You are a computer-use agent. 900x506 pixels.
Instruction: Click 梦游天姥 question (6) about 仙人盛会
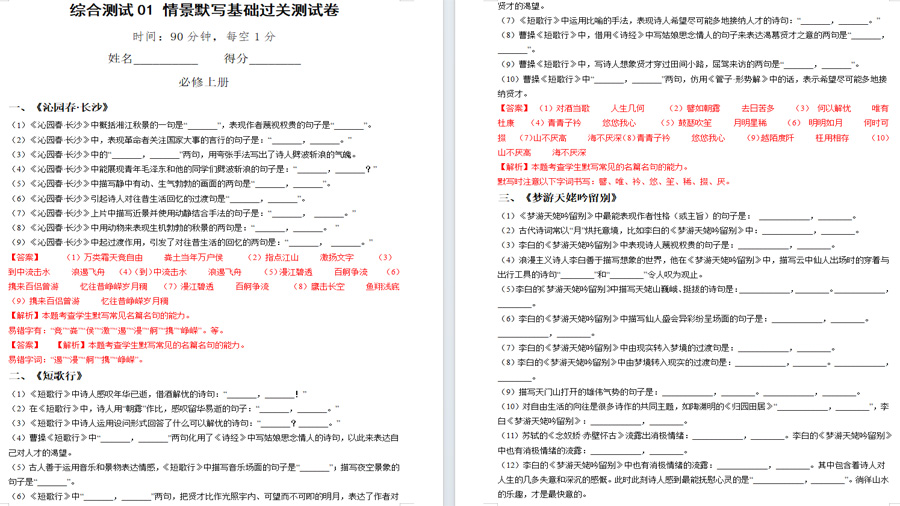[x=683, y=326]
